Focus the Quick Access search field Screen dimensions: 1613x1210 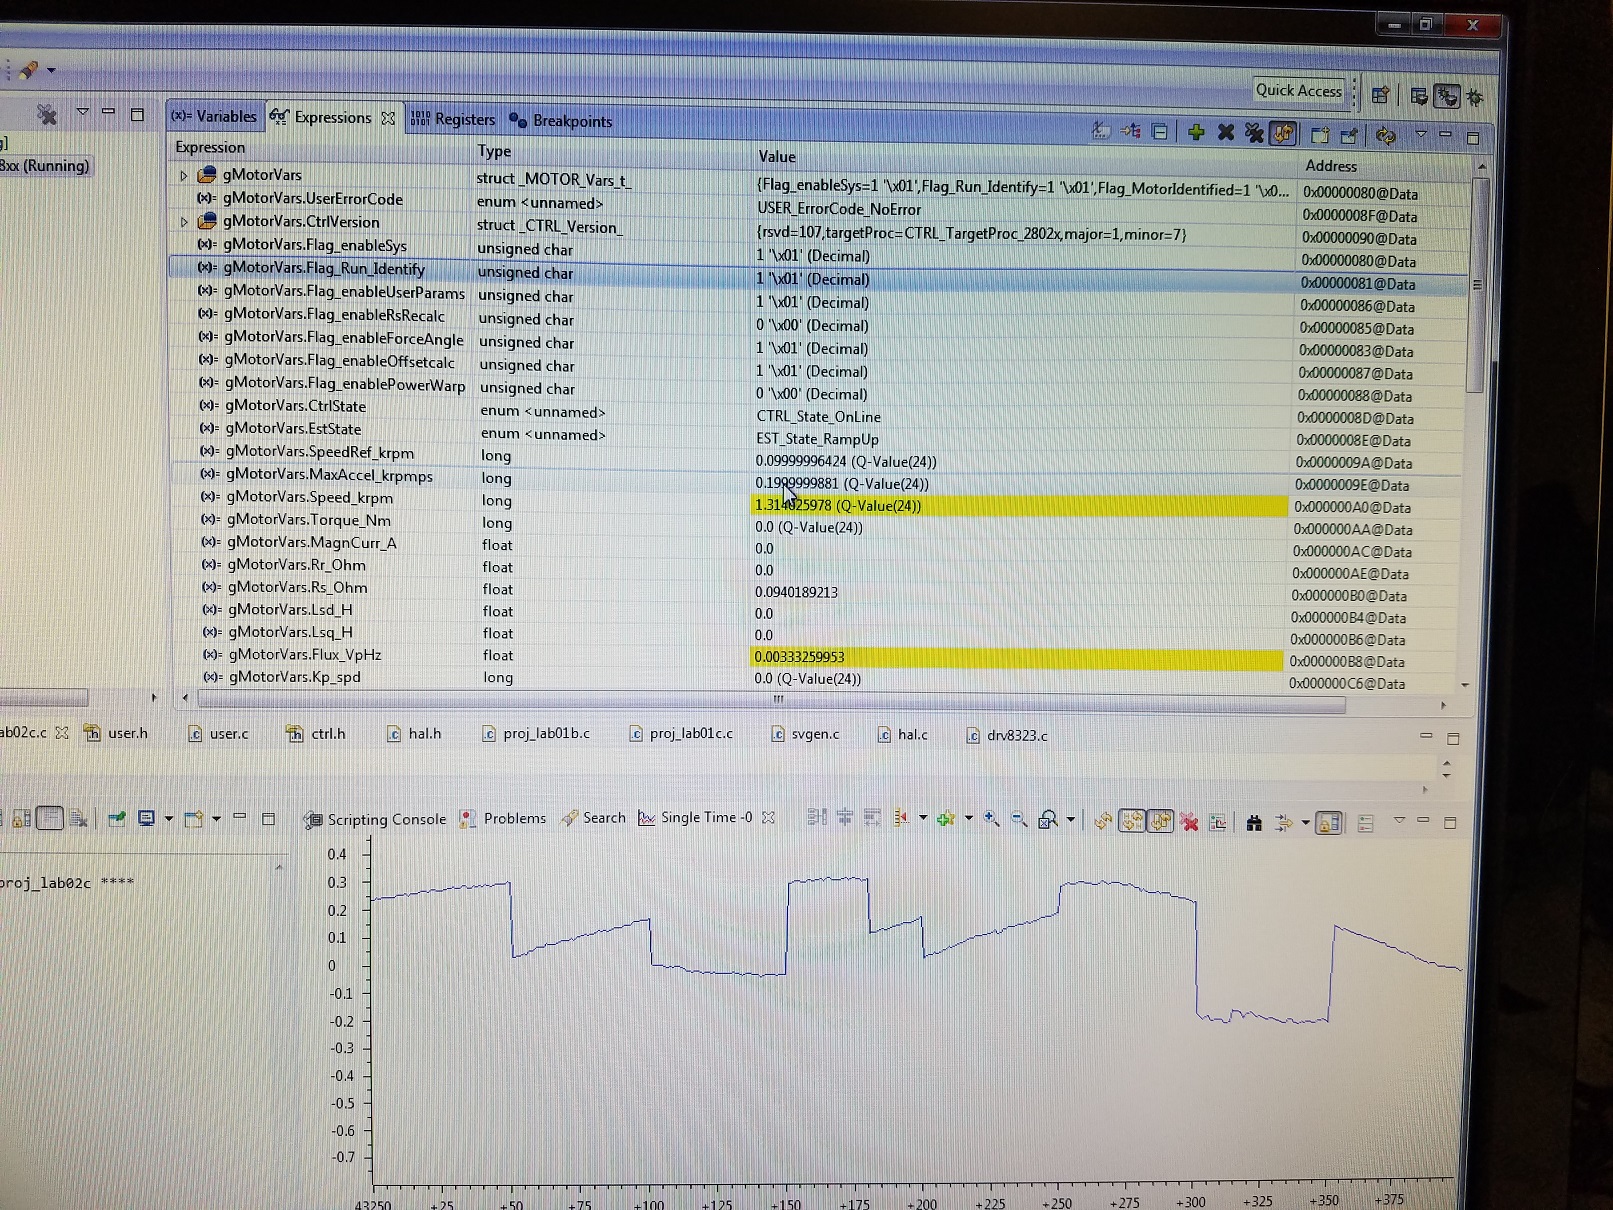pos(1298,90)
